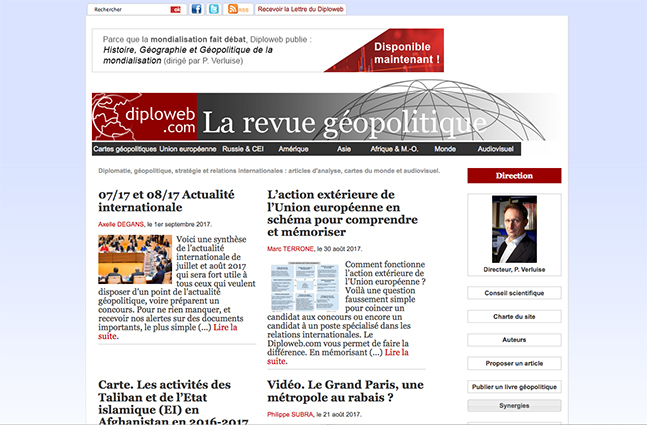Click date text le 1er septembre 2017
The width and height of the screenshot is (647, 425).
[179, 224]
